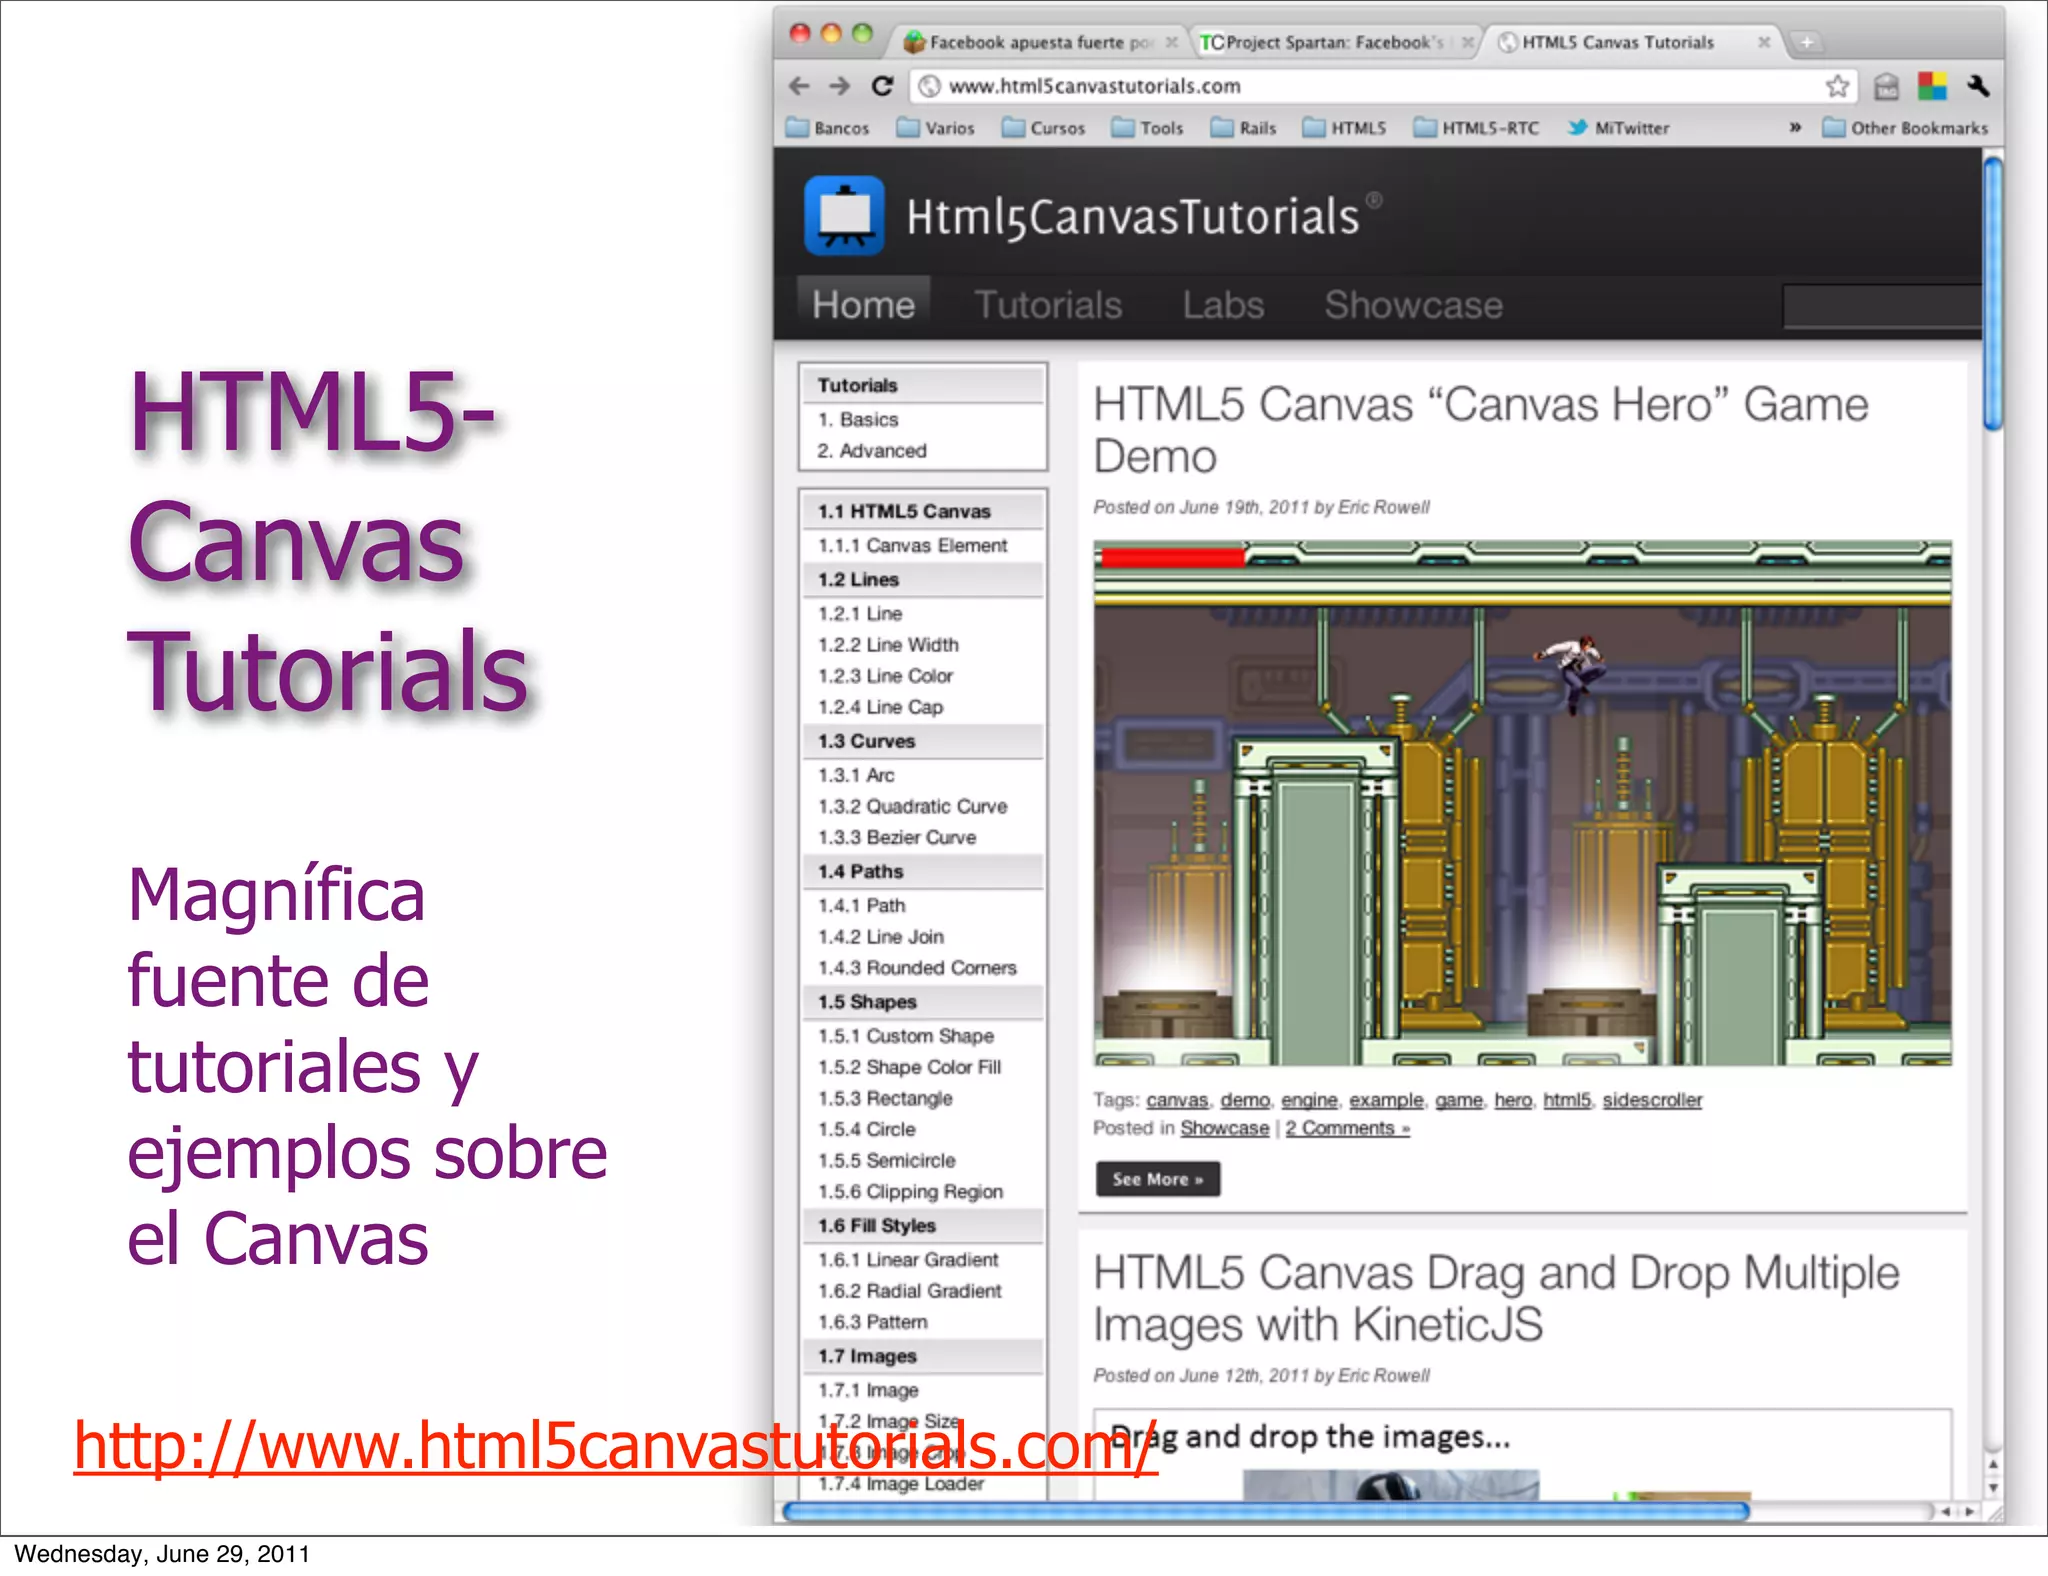Click the gray extension icon next to star

[1886, 87]
